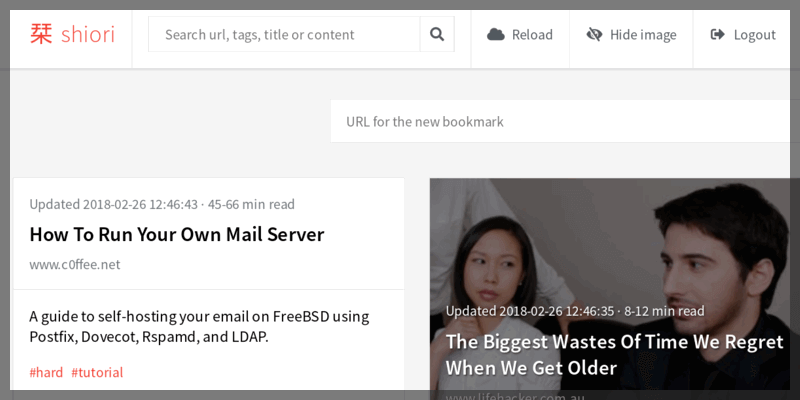The height and width of the screenshot is (400, 800).
Task: Visit the www.c0ffee.net source link
Action: tap(75, 265)
